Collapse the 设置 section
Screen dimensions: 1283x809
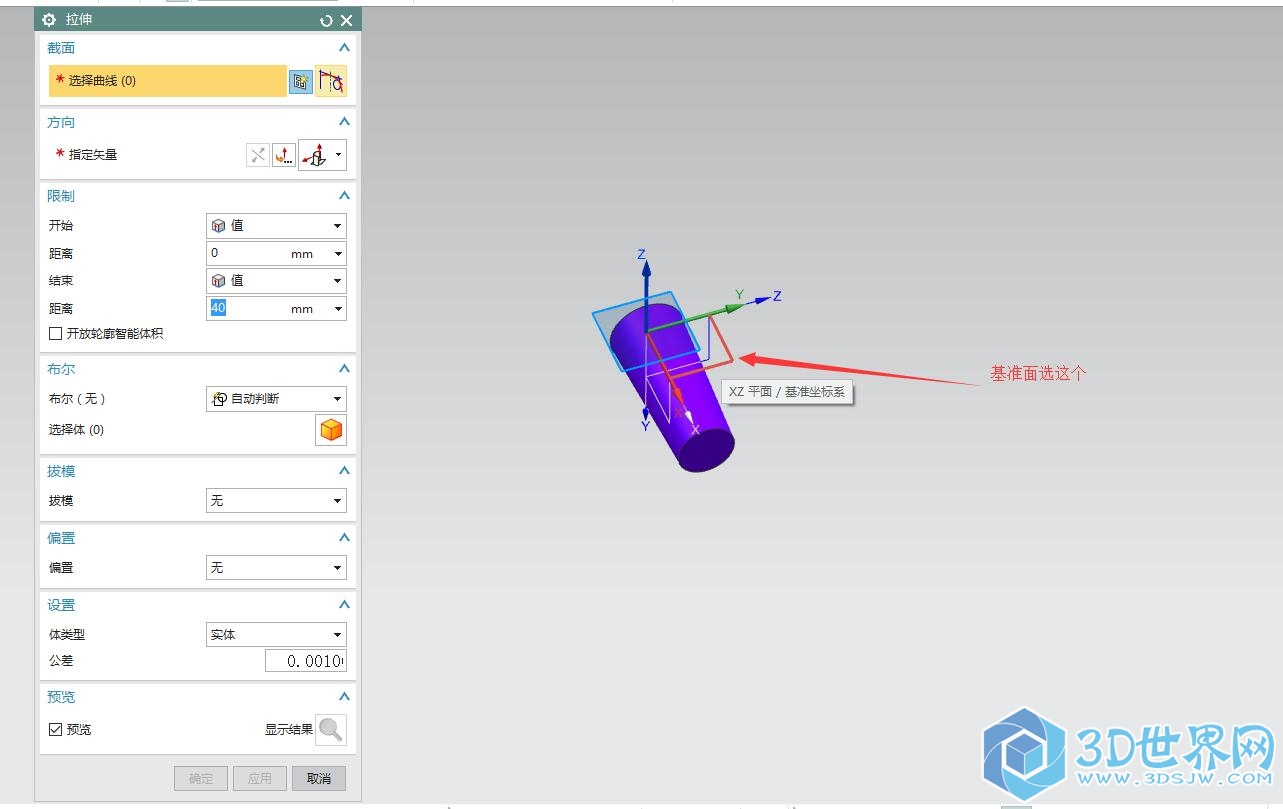[344, 605]
